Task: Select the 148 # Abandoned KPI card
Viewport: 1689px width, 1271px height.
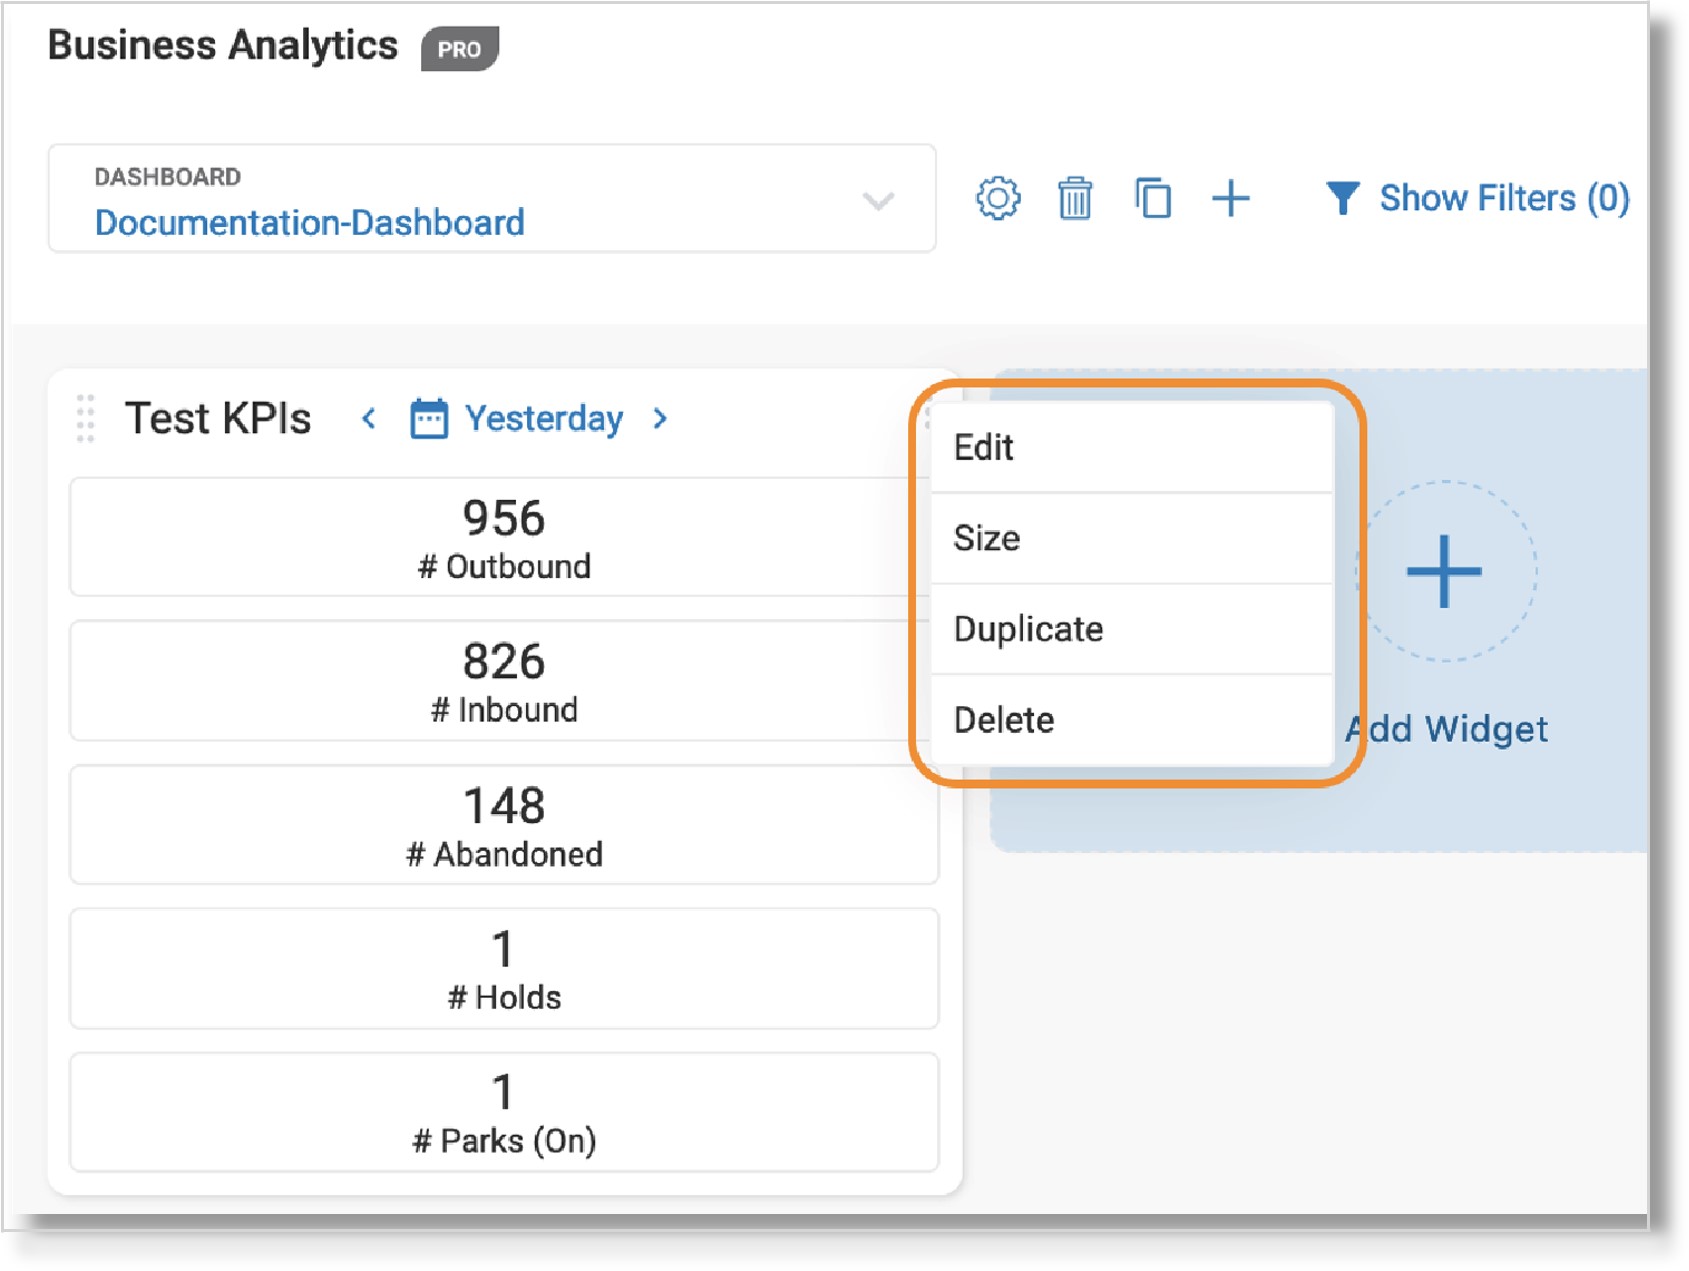Action: tap(504, 825)
